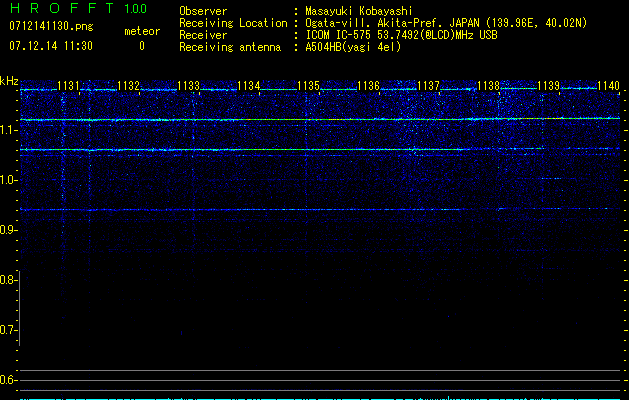629x400 pixels.
Task: Click the 0.6 kHz axis label
Action: coord(8,380)
